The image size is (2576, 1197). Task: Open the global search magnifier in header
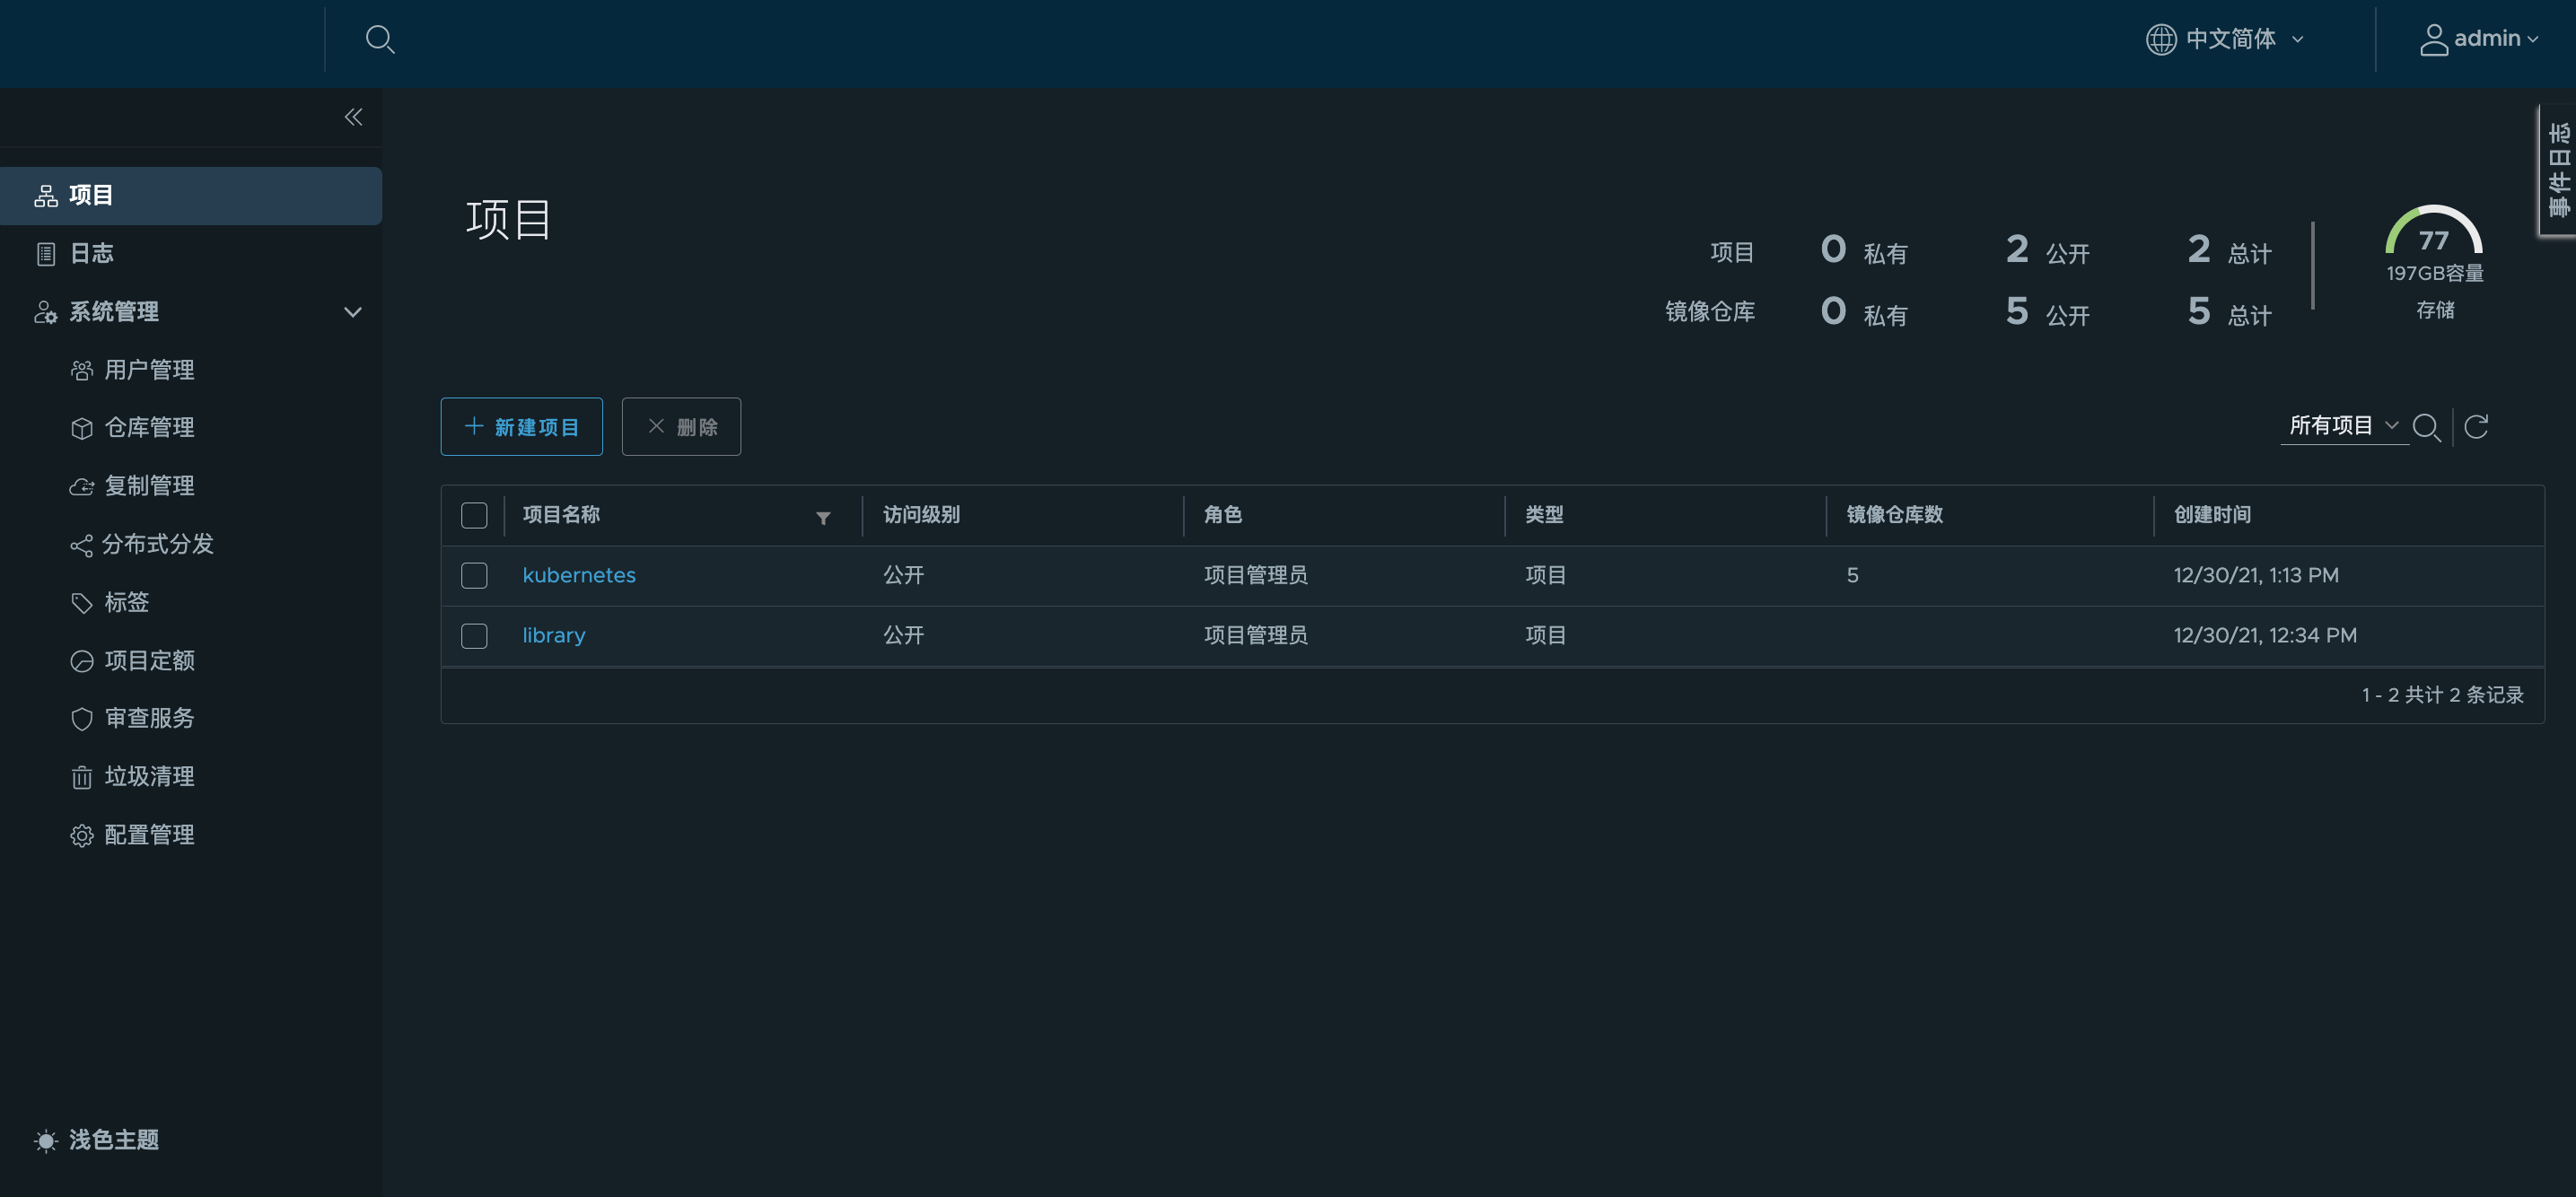[380, 39]
